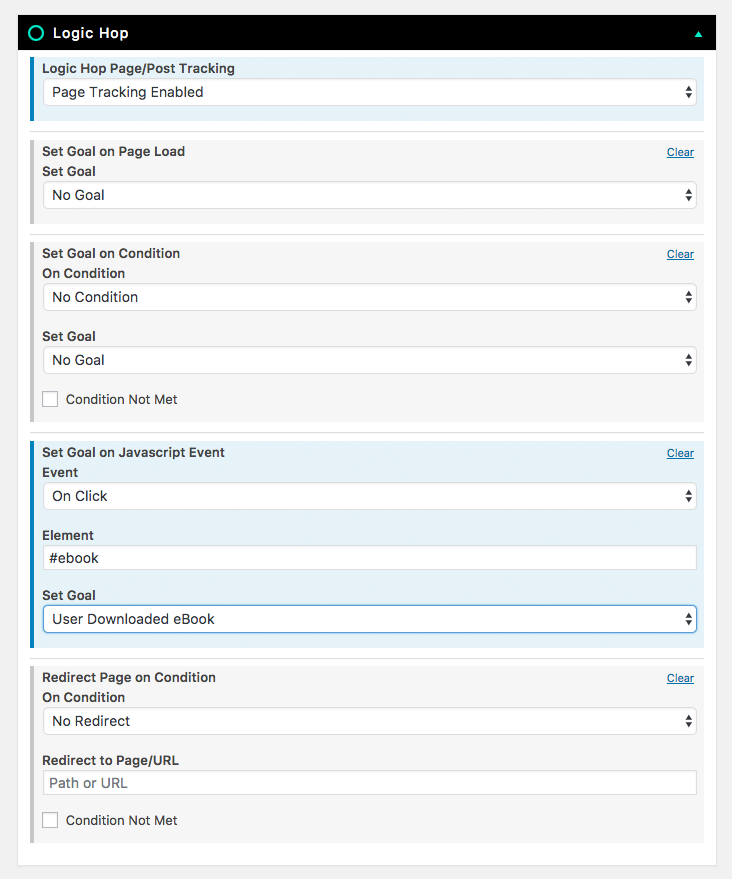Collapse the Logic Hop panel with the triangle
This screenshot has height=879, width=732.
point(698,34)
